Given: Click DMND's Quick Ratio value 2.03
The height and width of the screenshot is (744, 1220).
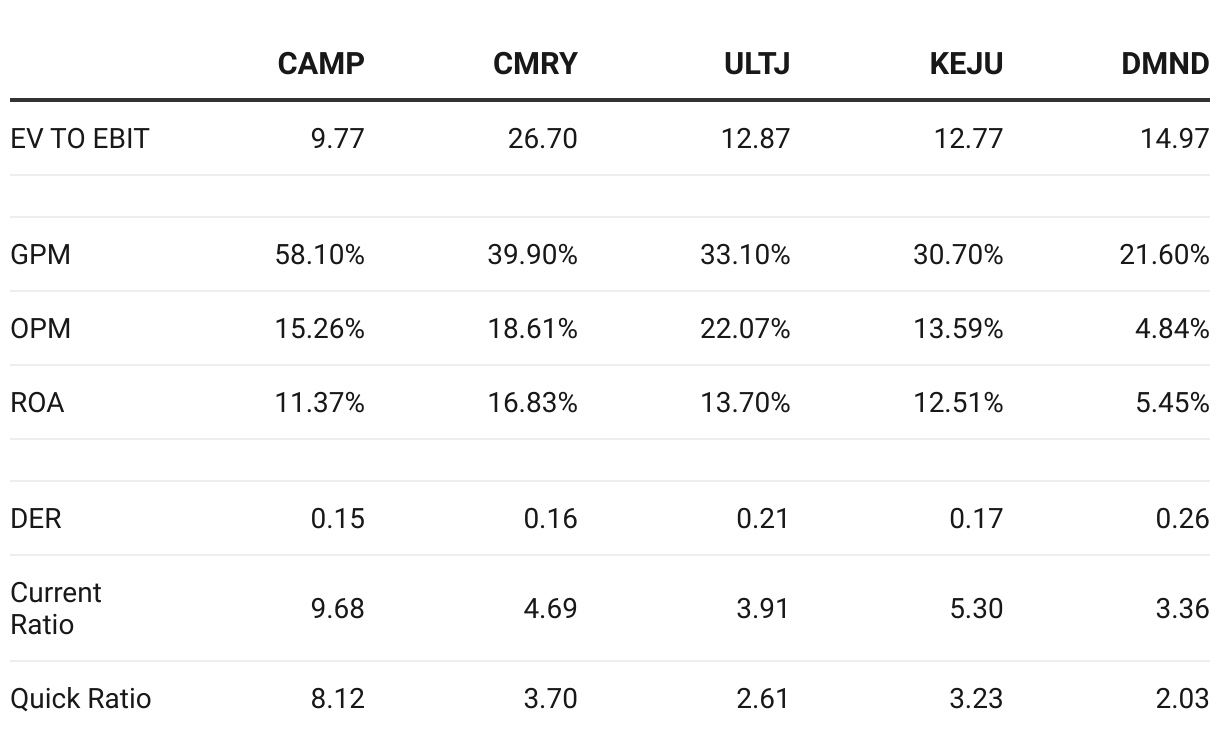Looking at the screenshot, I should 1182,698.
